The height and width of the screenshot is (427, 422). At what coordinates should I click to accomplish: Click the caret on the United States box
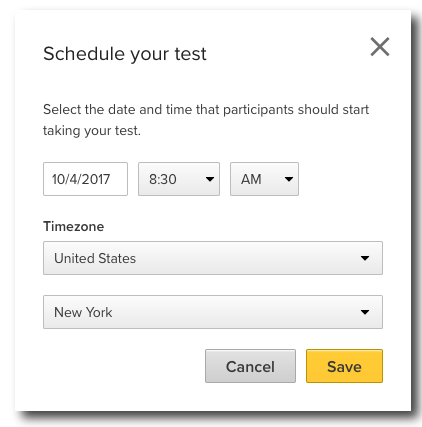(365, 258)
